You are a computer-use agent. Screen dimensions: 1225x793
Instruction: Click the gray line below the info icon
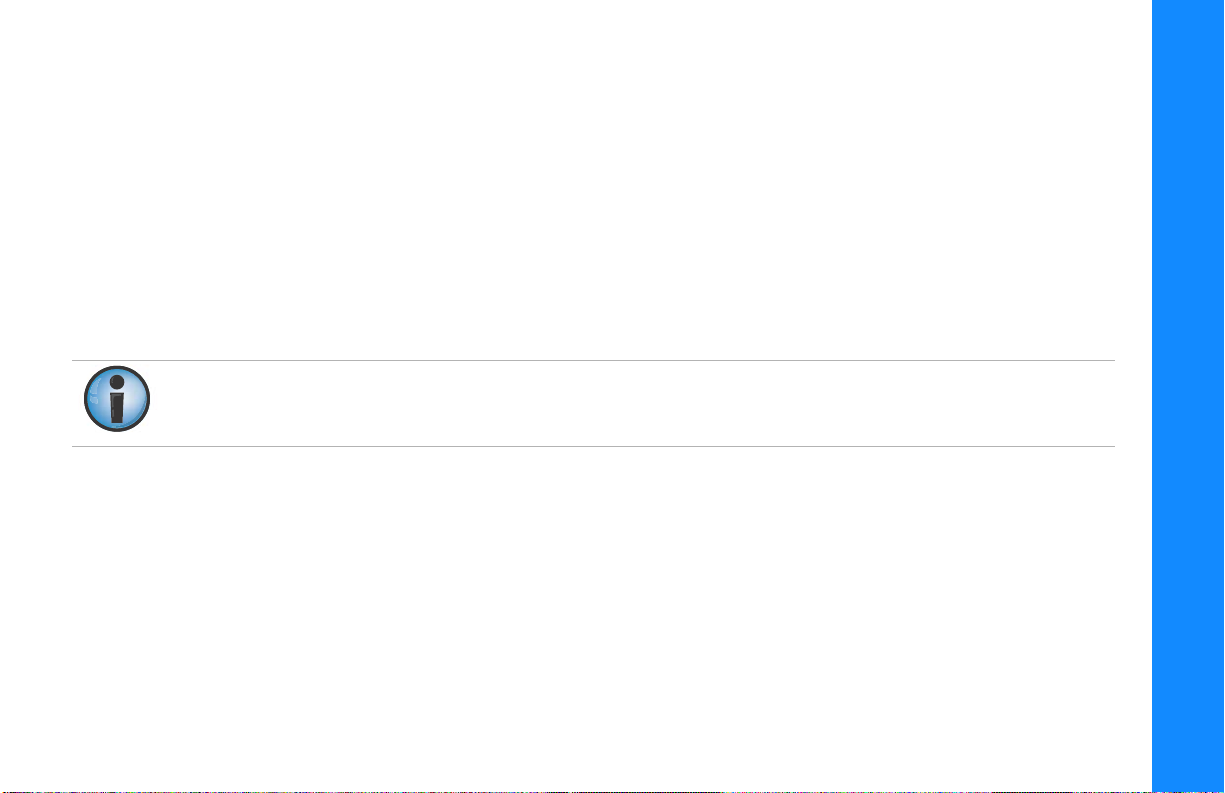[593, 446]
